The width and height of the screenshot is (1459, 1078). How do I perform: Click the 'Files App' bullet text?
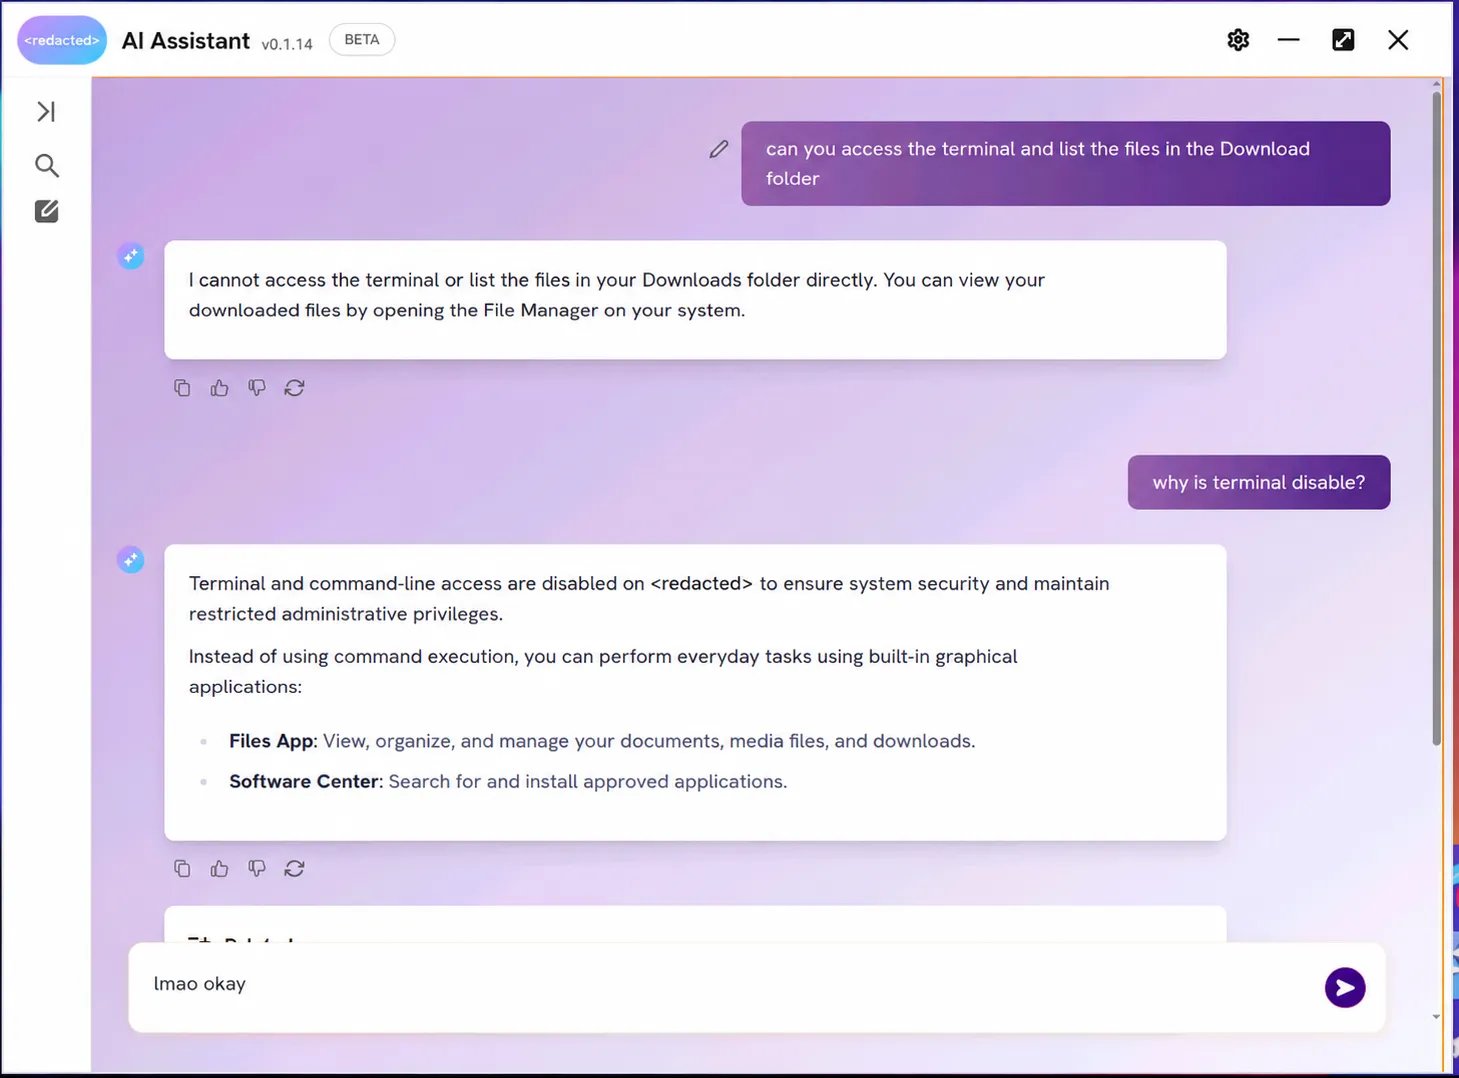[602, 741]
